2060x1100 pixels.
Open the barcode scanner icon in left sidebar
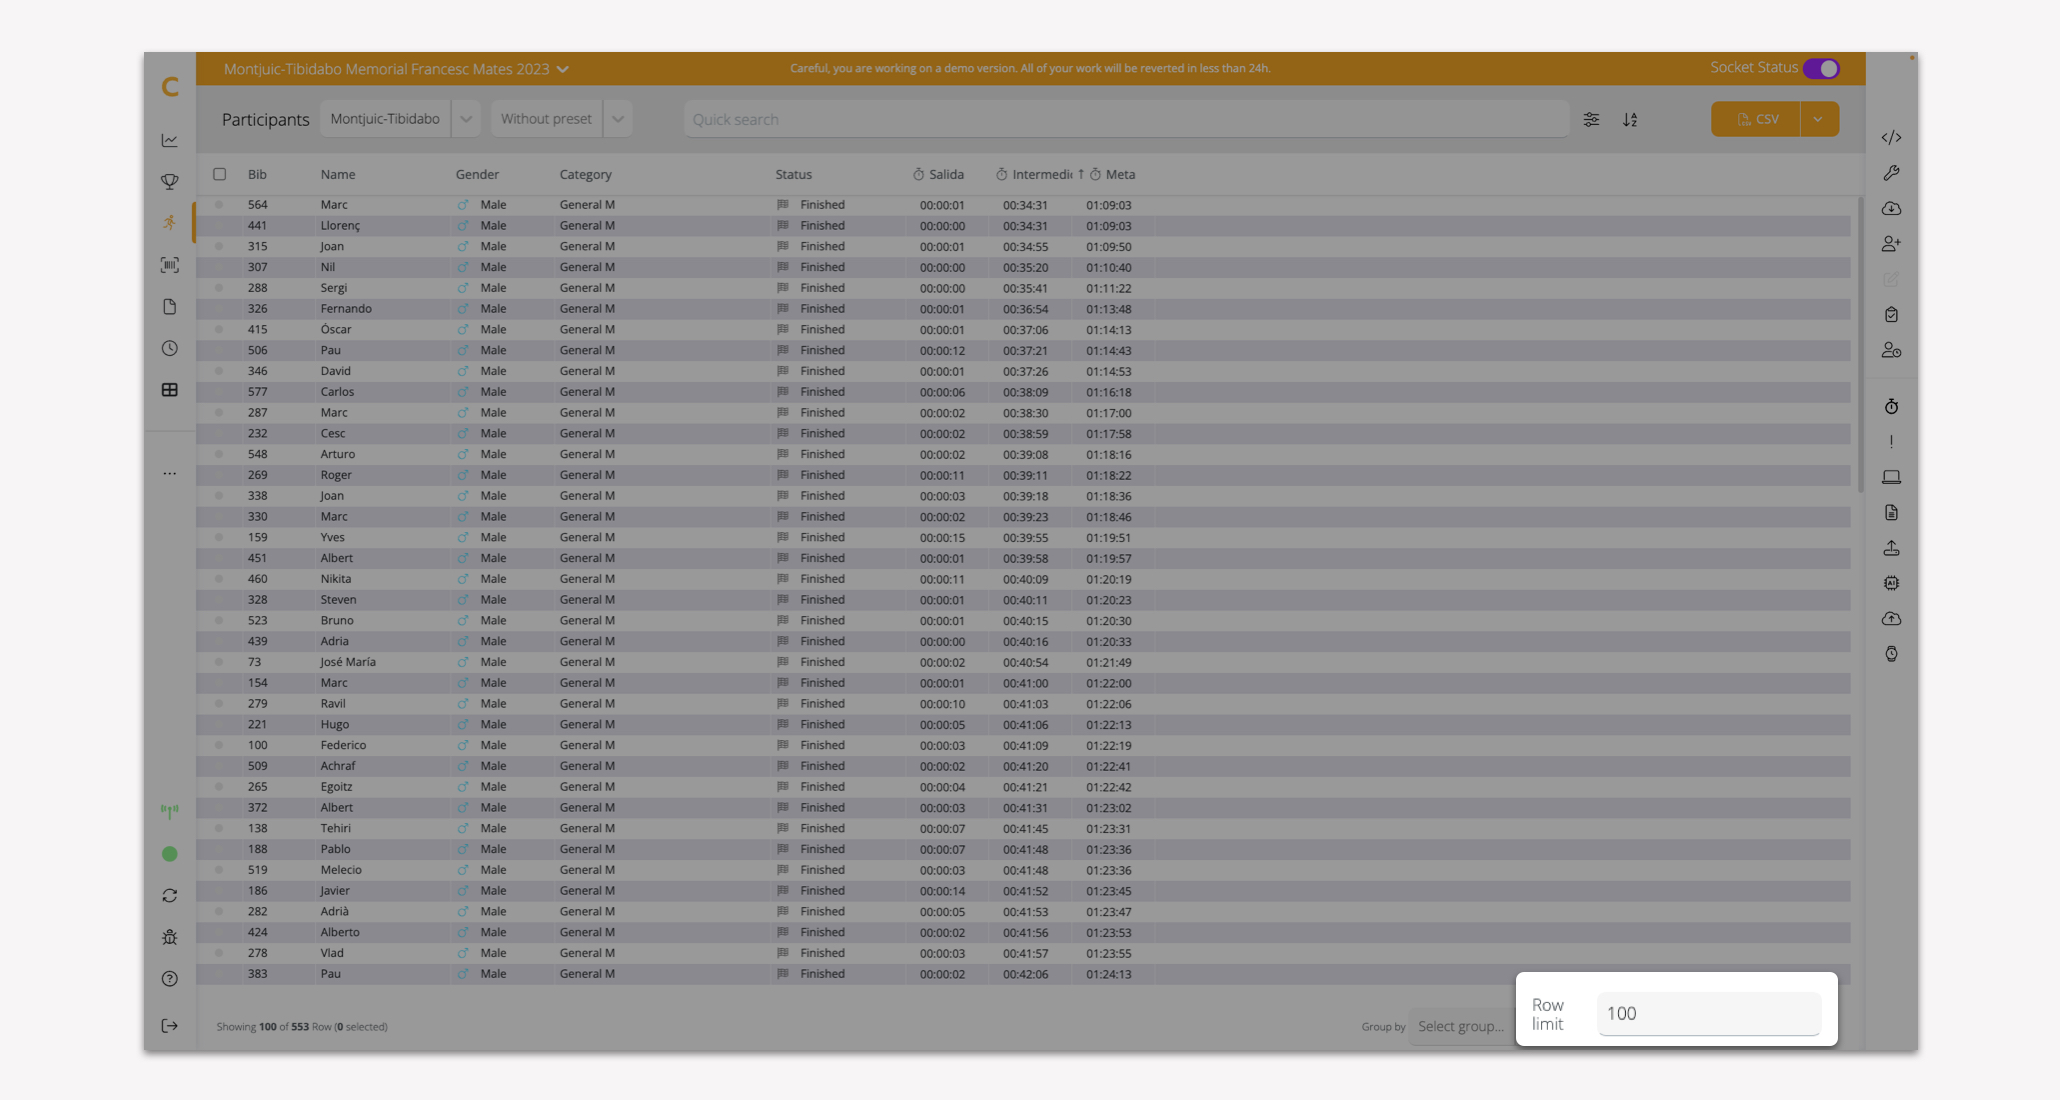coord(170,265)
